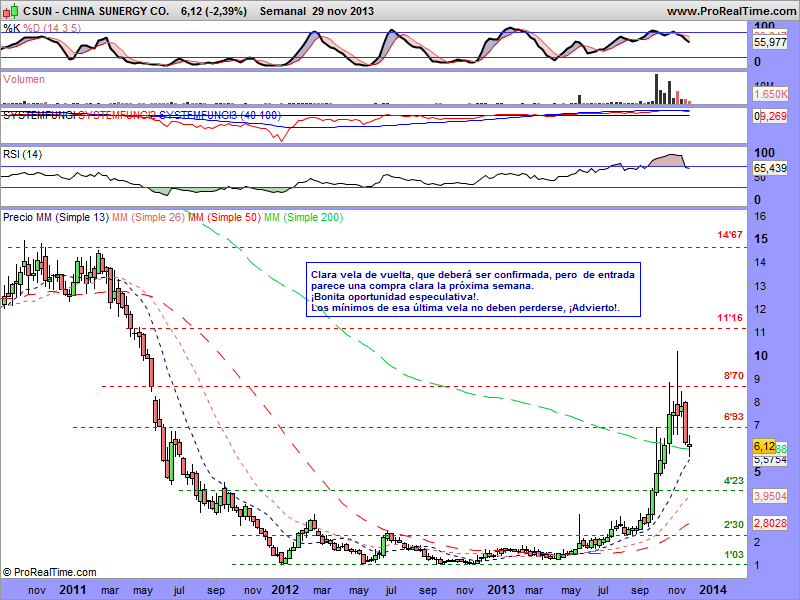Click the 2011 year label on time axis

[x=73, y=589]
